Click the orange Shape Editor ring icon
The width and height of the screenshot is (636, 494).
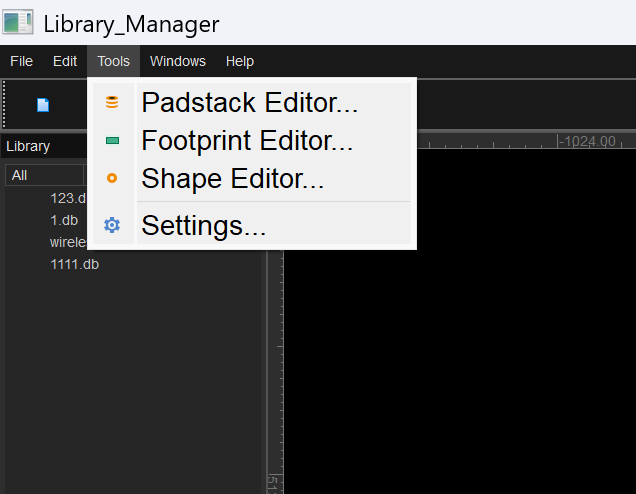[112, 179]
